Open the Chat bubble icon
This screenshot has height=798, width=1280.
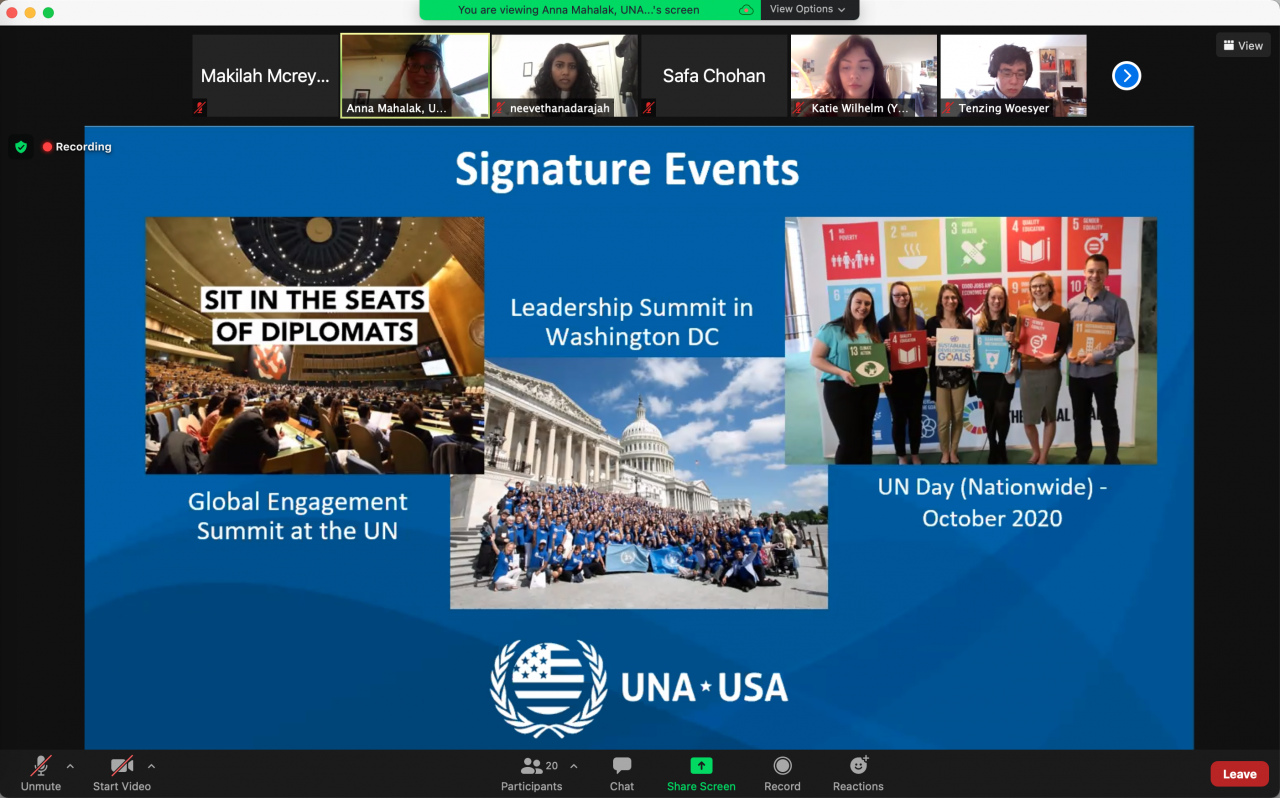(622, 766)
